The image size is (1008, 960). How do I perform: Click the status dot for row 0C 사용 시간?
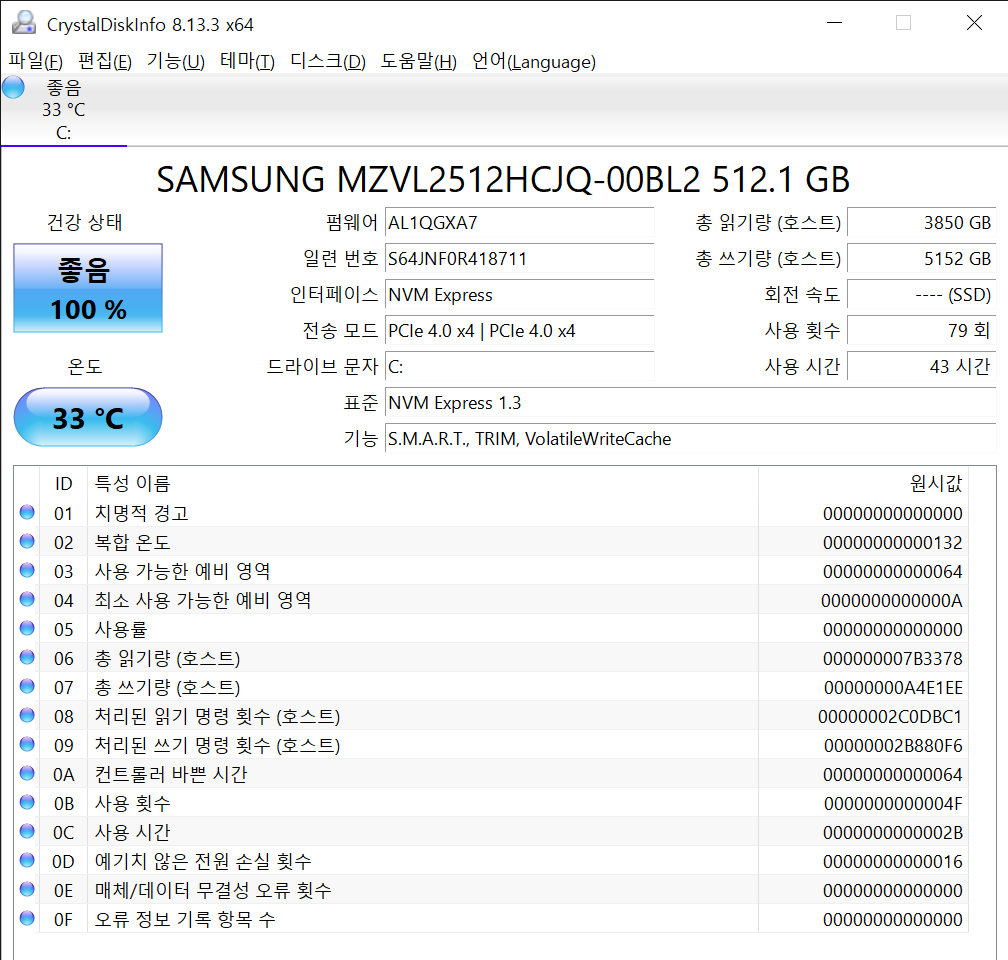click(27, 831)
